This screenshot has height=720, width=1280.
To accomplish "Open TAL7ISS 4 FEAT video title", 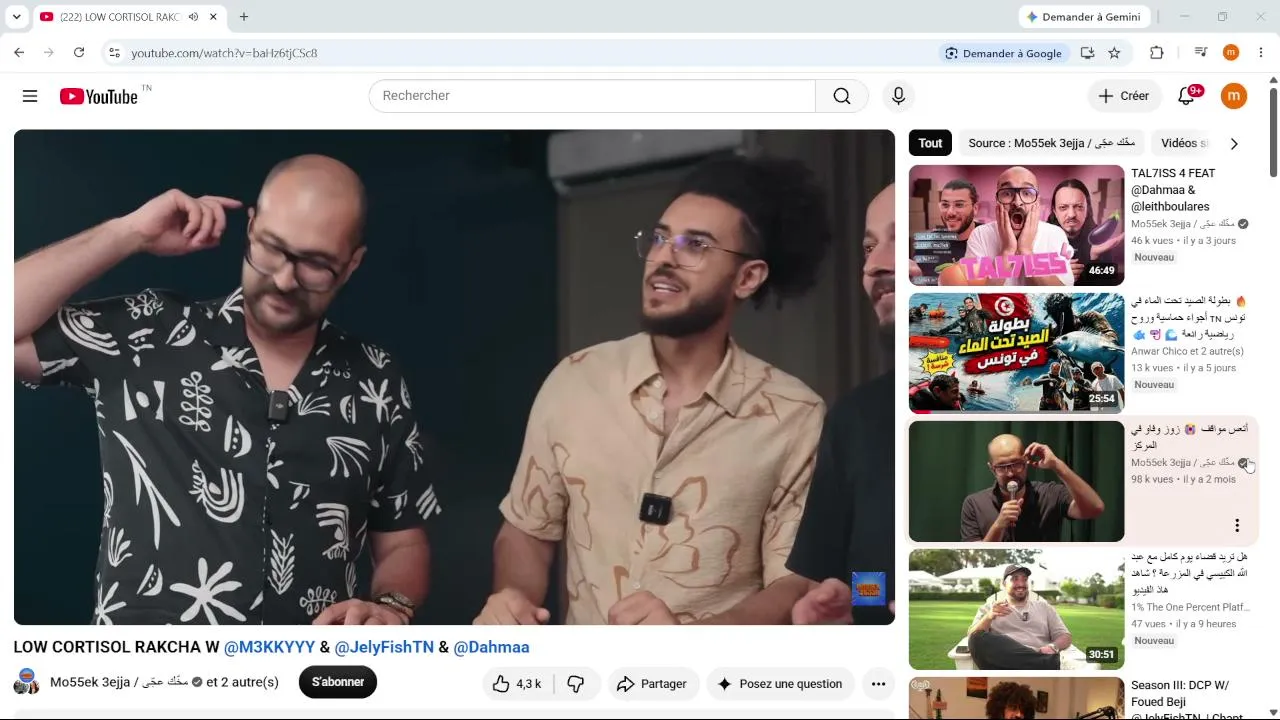I will point(1174,190).
